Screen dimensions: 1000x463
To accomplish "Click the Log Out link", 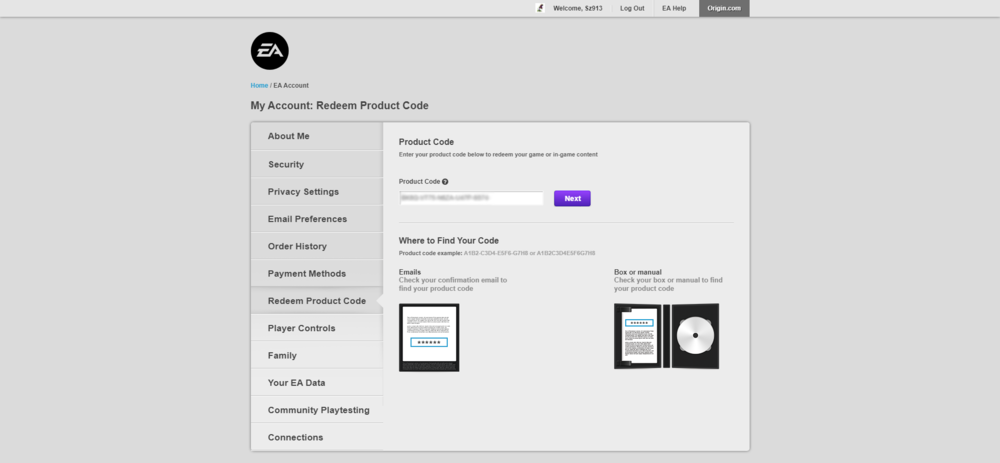I will pos(632,8).
